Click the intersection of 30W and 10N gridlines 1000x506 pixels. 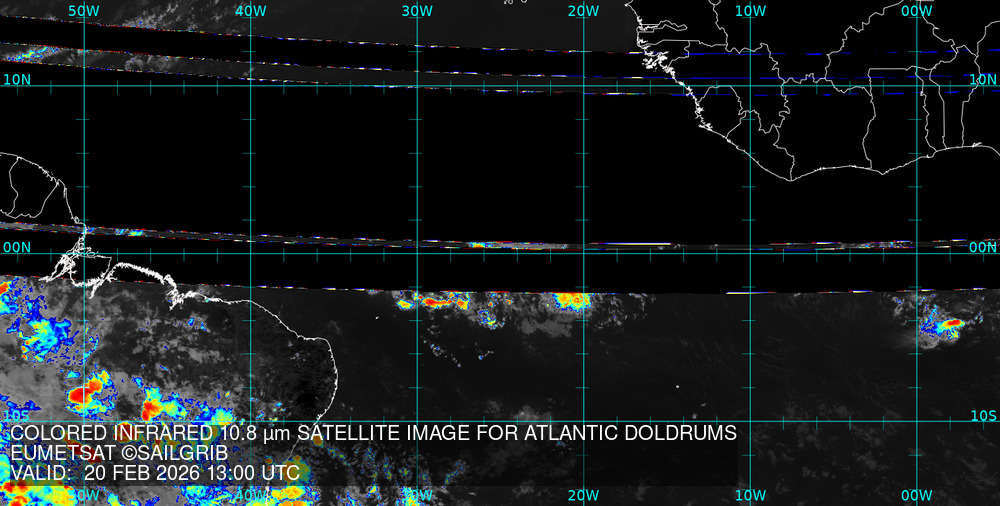pos(417,85)
